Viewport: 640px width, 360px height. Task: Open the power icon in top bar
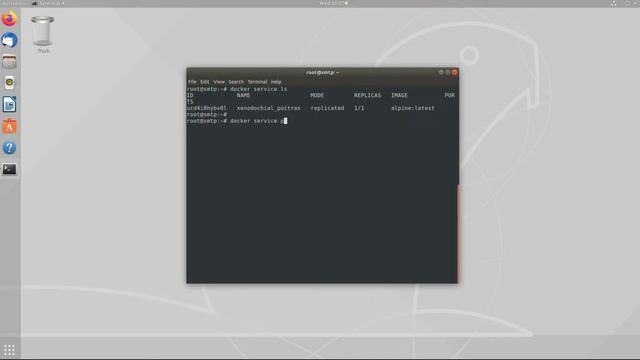[627, 3]
